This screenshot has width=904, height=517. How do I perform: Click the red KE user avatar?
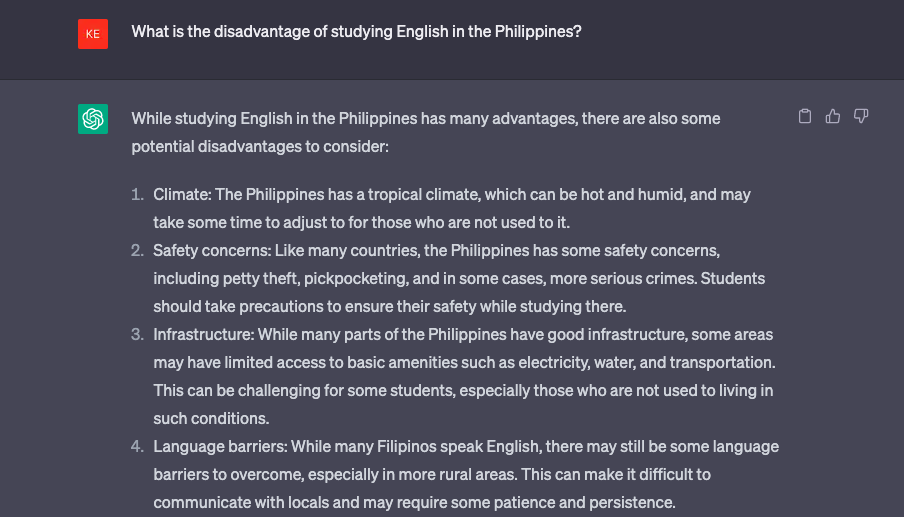(93, 34)
